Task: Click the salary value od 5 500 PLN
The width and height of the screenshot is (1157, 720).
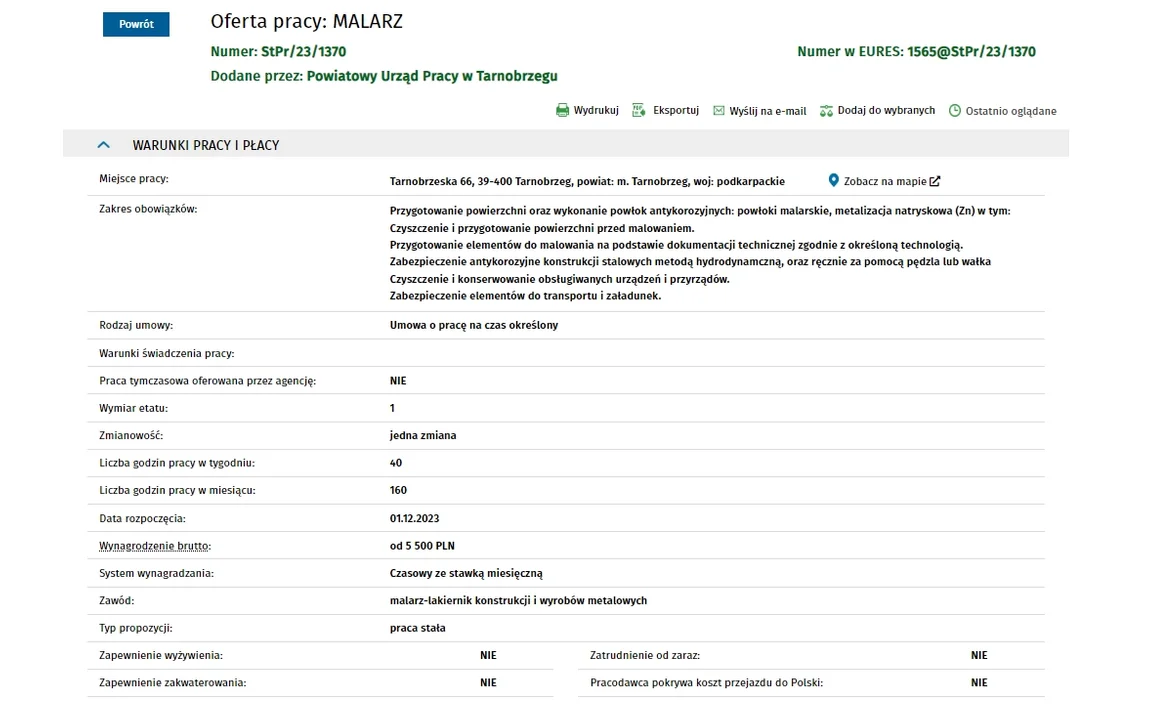Action: point(422,546)
